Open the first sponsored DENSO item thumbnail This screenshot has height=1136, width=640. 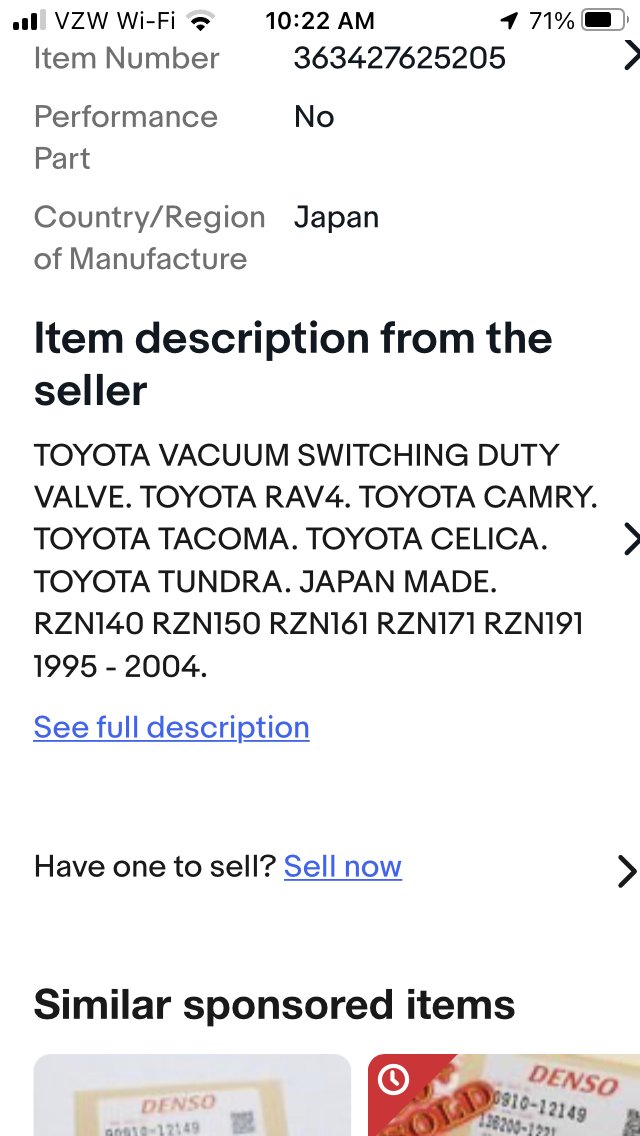192,1095
